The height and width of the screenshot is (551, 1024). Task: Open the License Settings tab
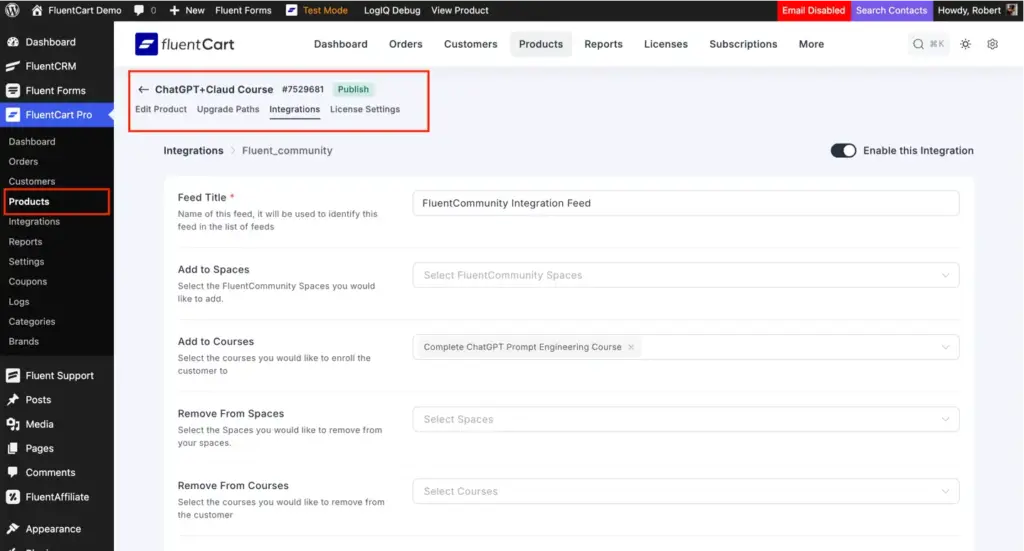tap(365, 109)
